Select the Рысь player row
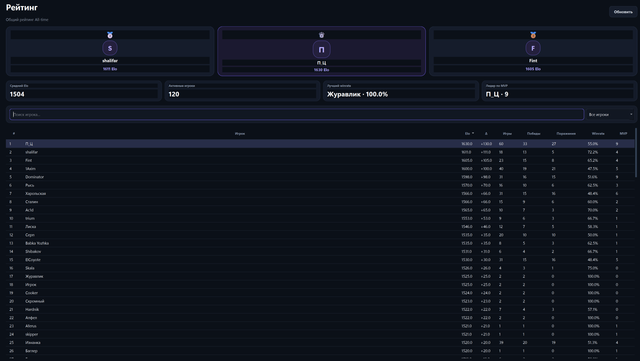640x361 pixels. [x=320, y=185]
